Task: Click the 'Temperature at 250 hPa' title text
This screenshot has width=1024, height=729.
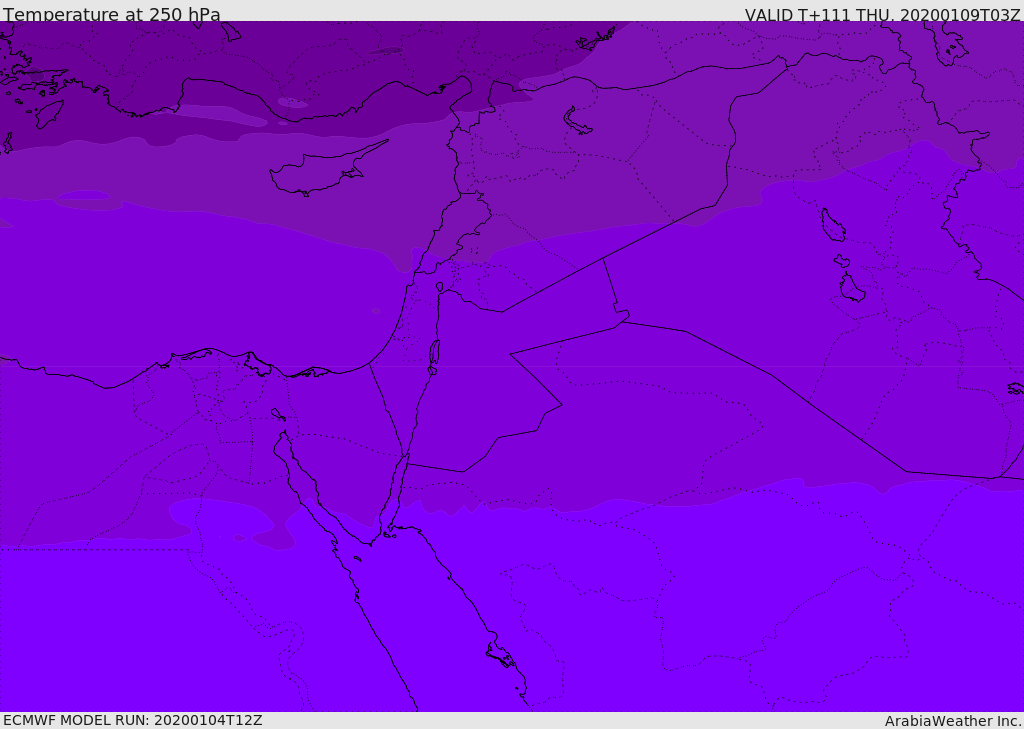Action: [112, 14]
